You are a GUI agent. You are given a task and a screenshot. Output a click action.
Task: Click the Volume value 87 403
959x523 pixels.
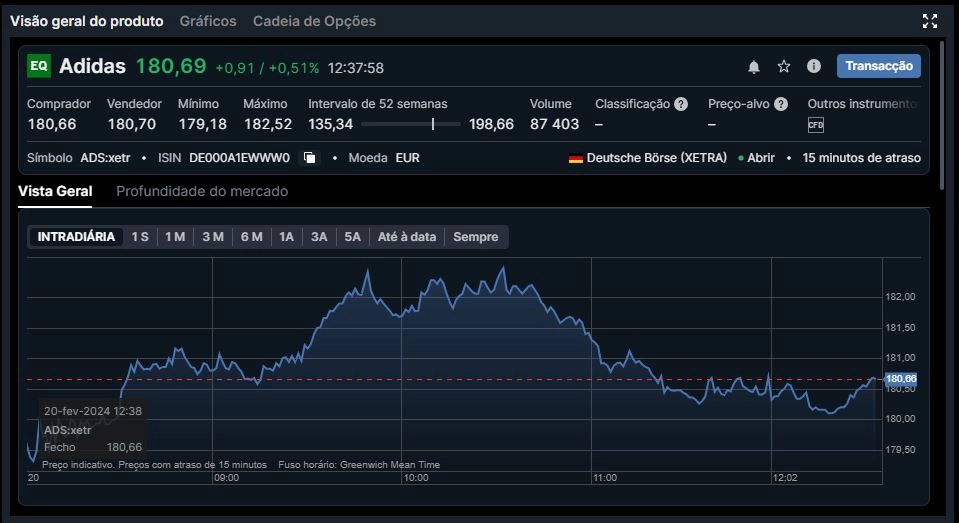click(554, 124)
